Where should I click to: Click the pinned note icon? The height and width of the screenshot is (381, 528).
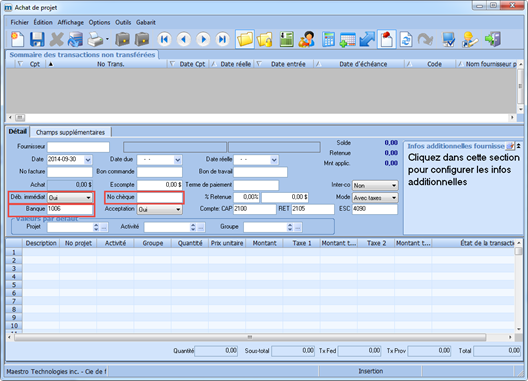click(x=387, y=39)
